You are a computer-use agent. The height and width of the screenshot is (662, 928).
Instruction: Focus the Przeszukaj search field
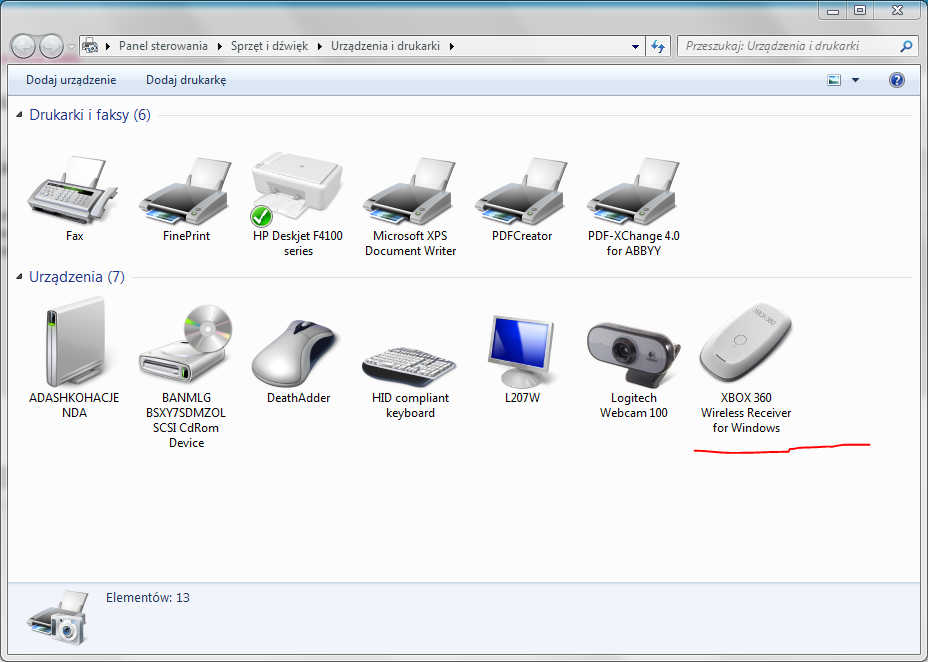click(x=791, y=46)
